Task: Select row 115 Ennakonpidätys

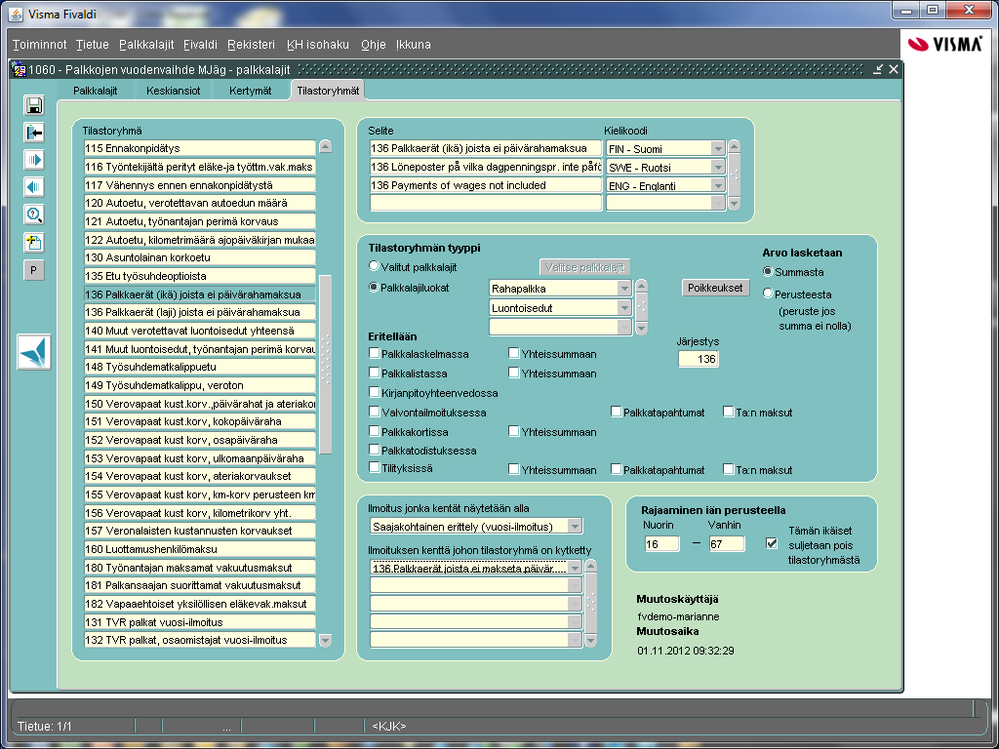Action: coord(200,148)
